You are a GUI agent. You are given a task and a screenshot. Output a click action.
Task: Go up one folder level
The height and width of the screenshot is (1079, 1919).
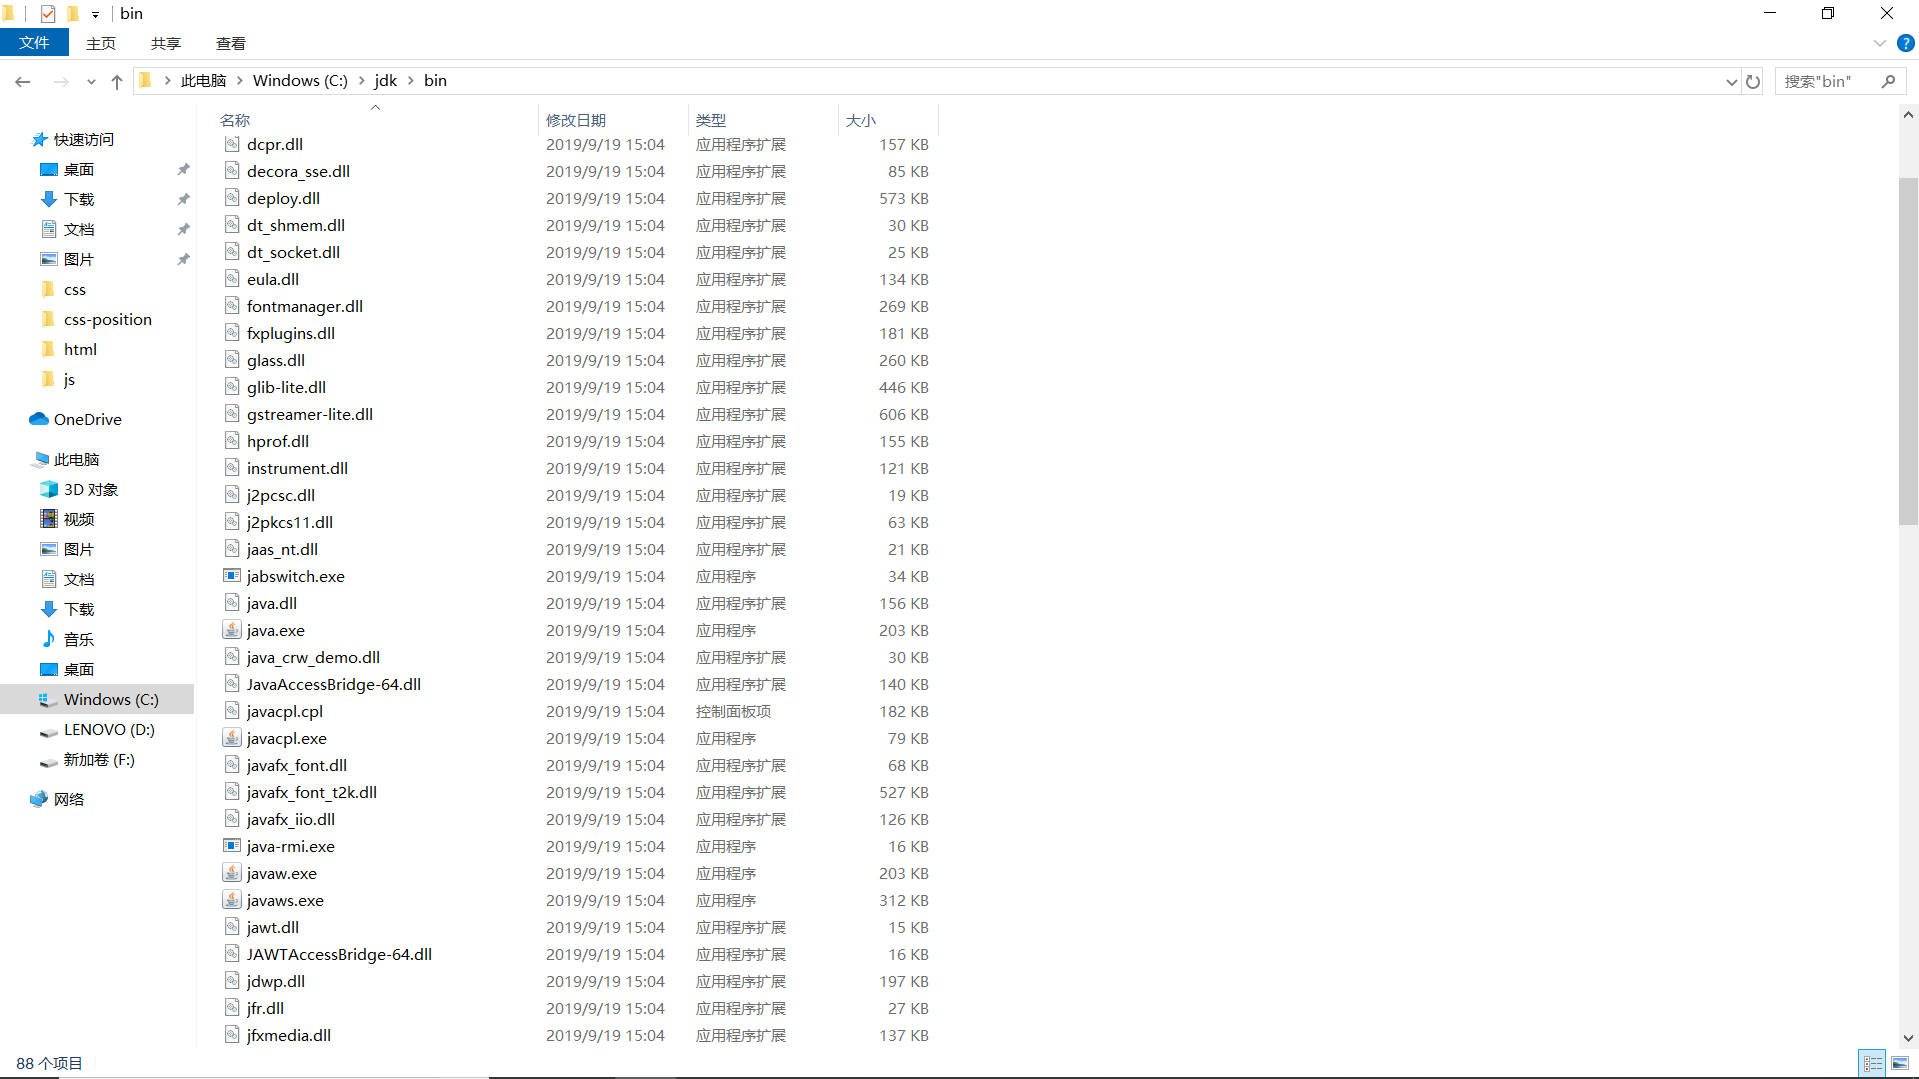point(117,81)
